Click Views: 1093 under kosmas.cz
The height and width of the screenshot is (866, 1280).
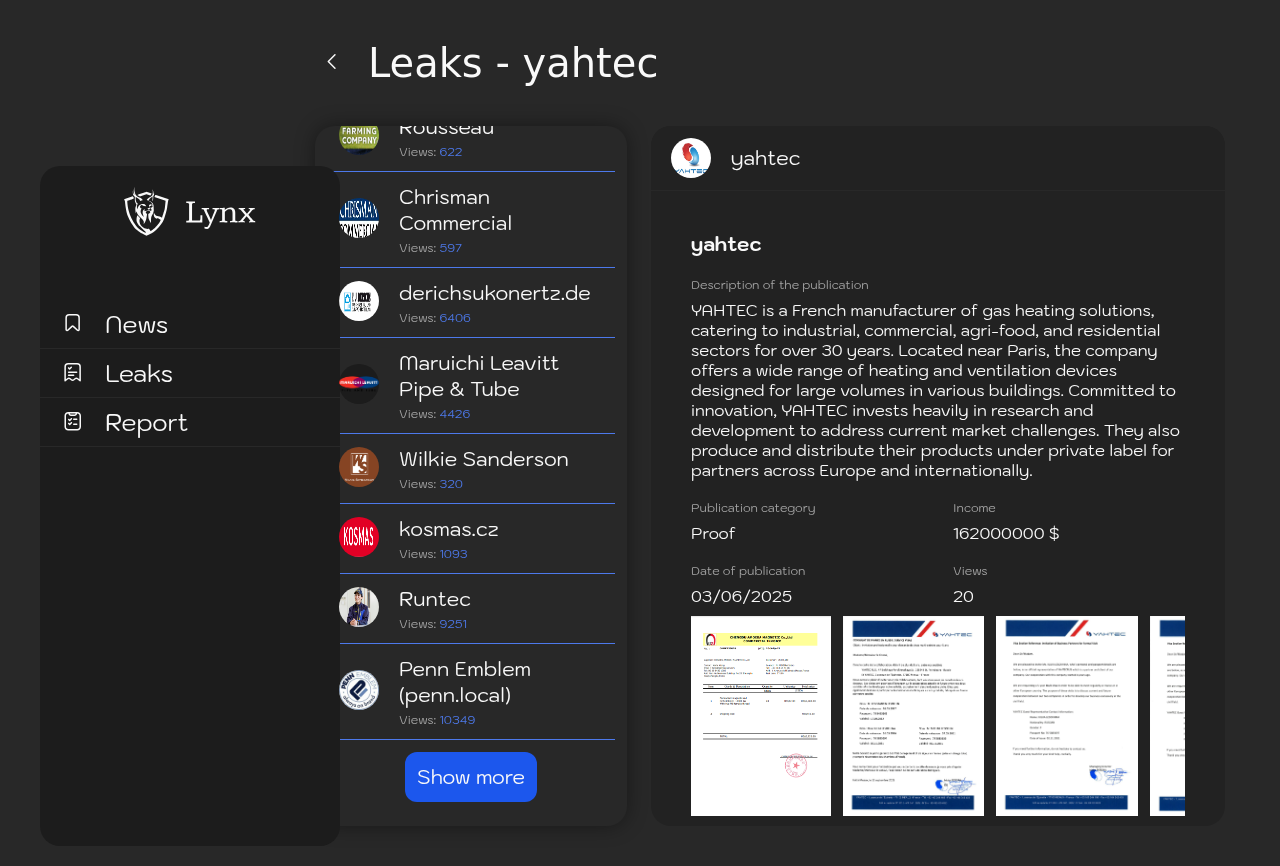click(433, 554)
